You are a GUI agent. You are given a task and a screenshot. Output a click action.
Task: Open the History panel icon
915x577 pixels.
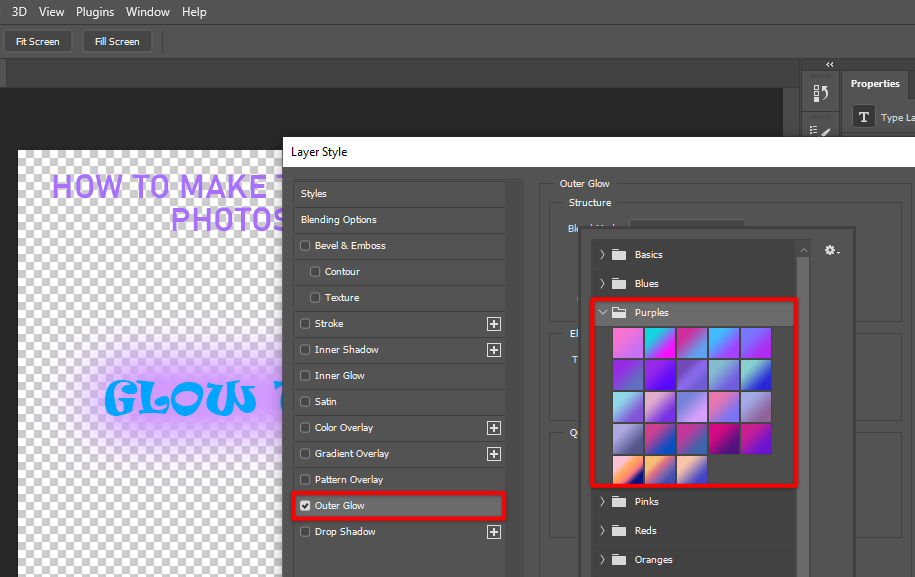click(820, 94)
